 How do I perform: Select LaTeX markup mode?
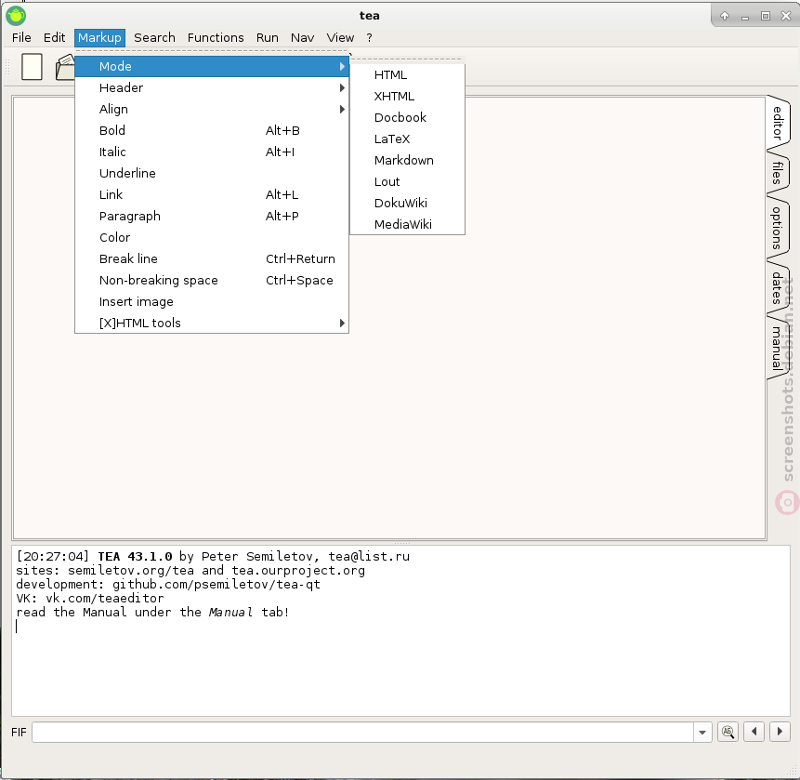pos(407,139)
